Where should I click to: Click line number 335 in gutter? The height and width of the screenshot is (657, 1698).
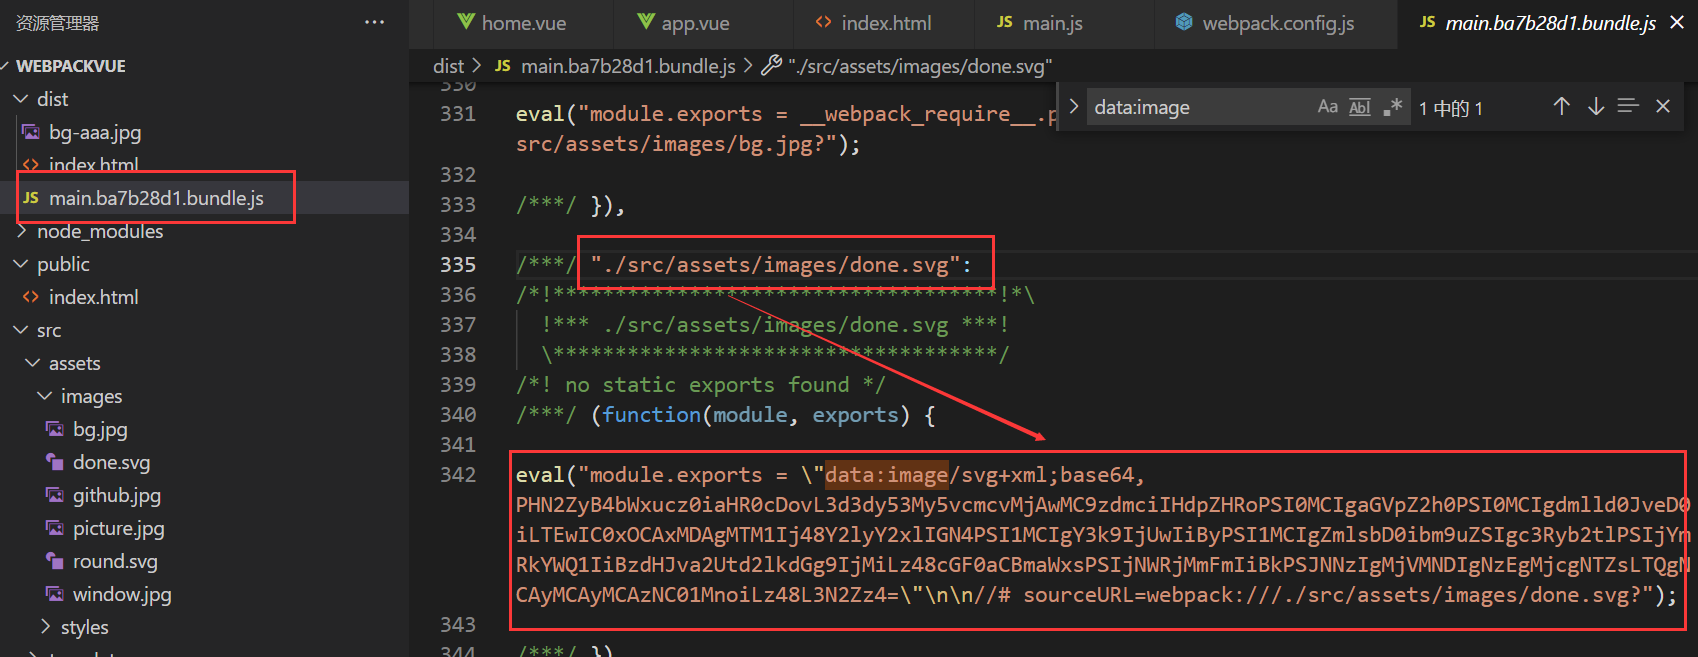click(458, 265)
